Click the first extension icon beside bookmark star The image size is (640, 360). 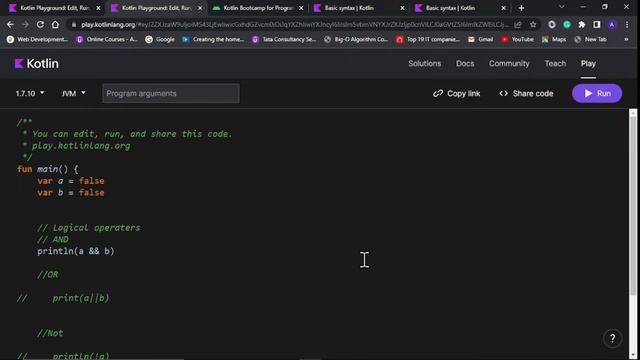coord(552,24)
